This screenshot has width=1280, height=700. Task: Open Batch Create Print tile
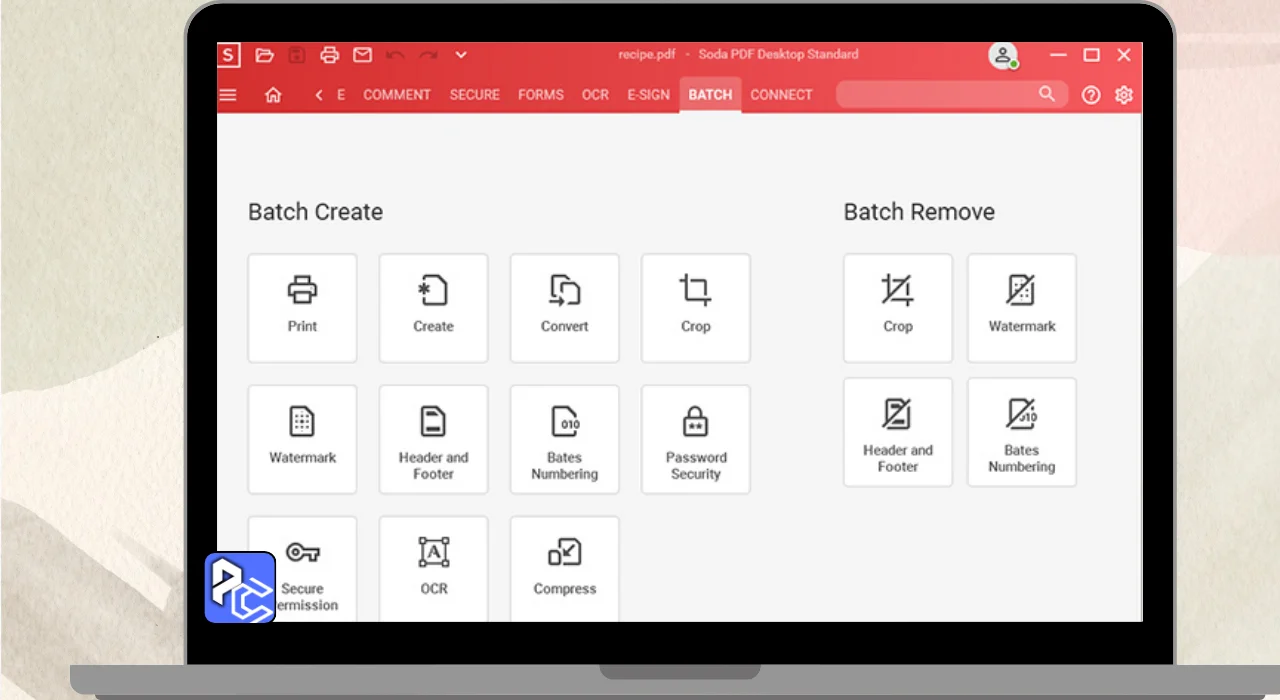[302, 308]
